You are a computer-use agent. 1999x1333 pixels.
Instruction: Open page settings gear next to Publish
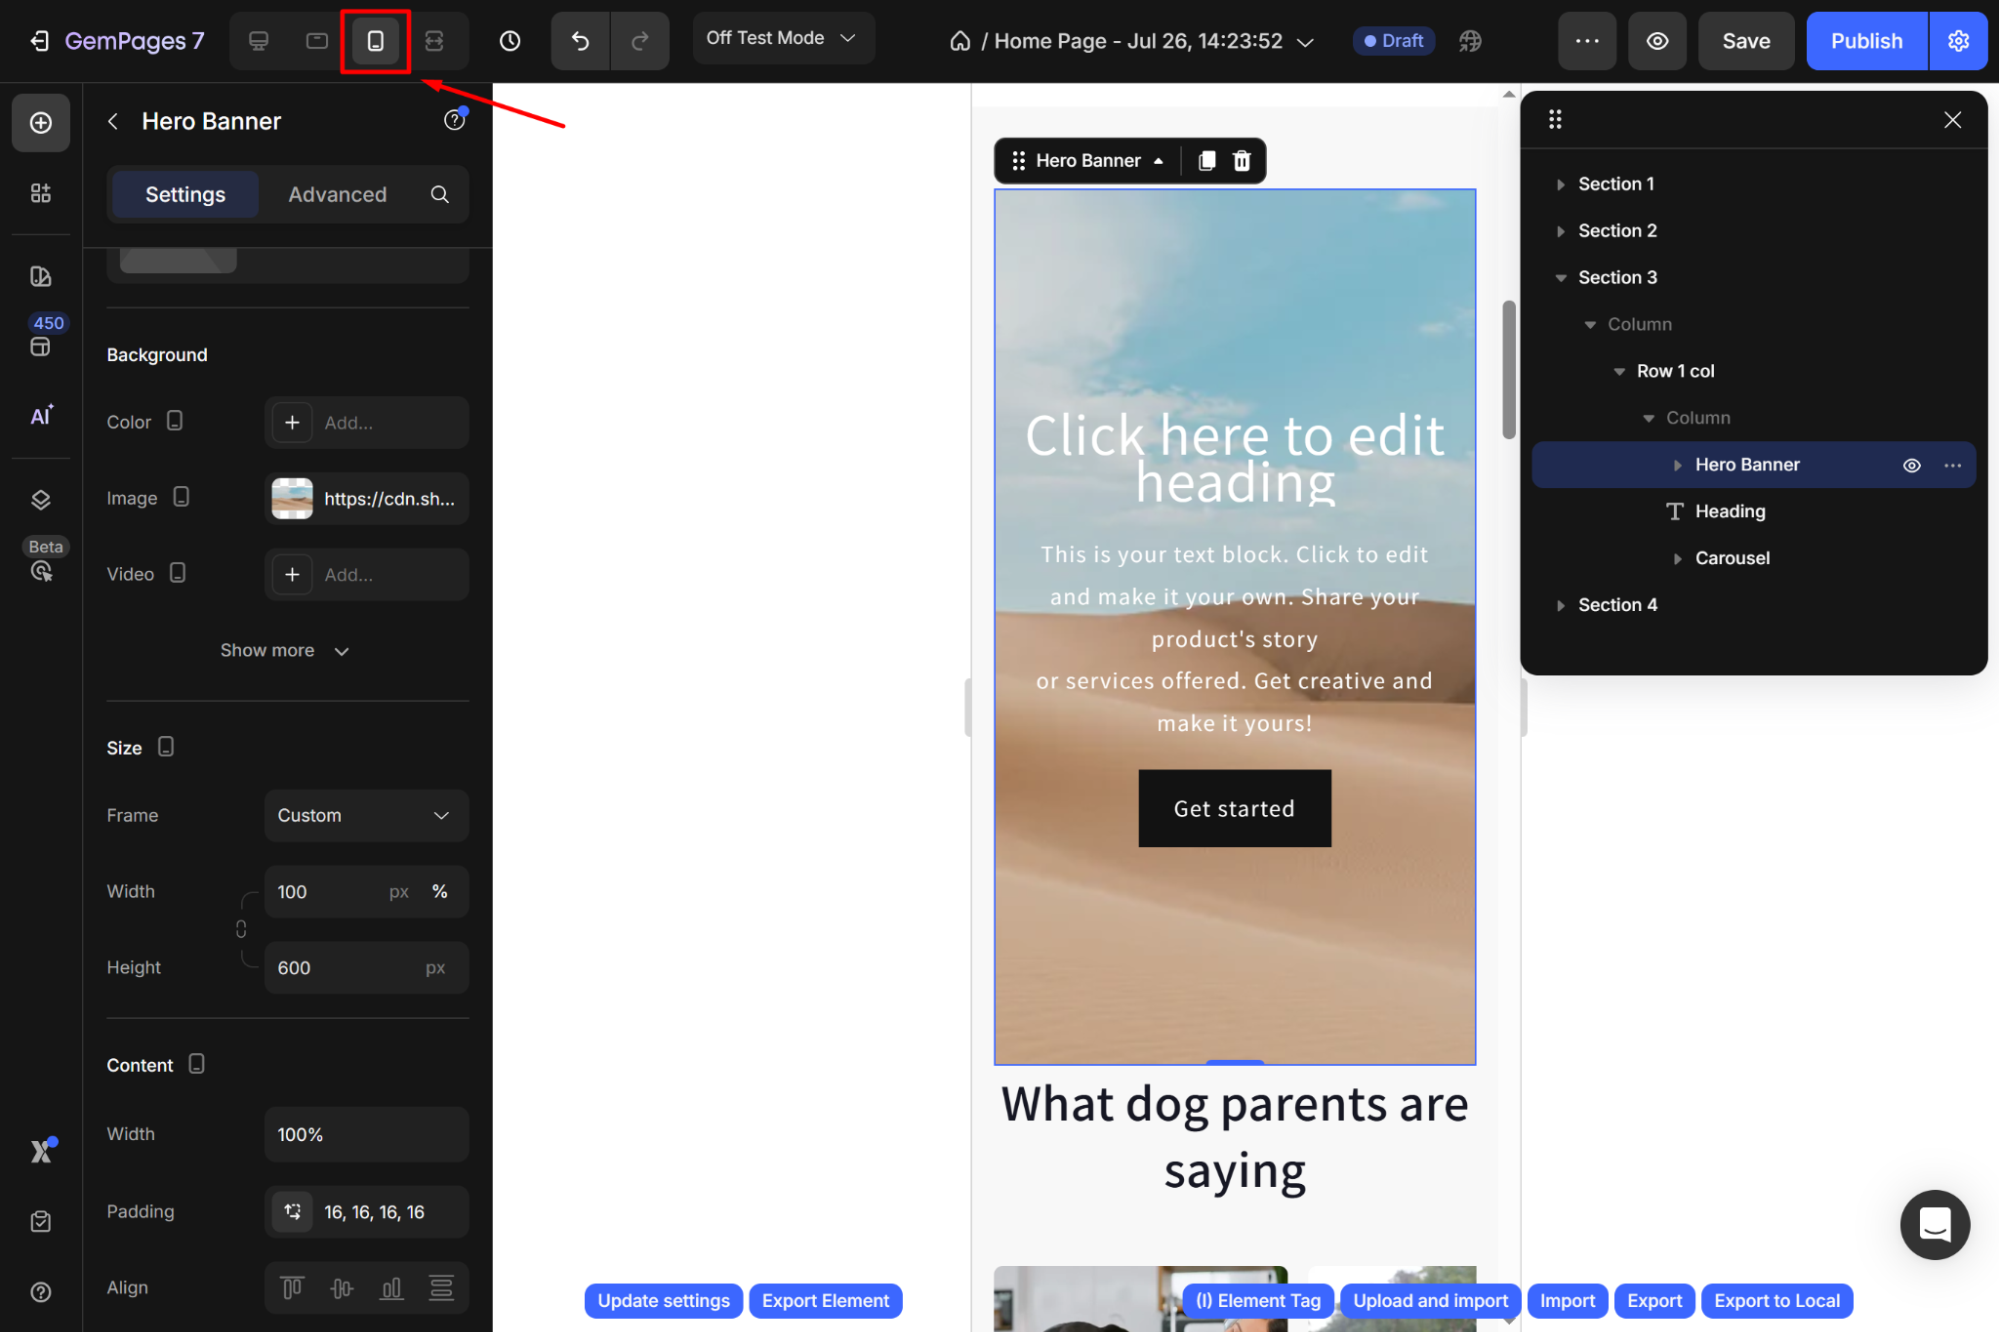(x=1958, y=41)
